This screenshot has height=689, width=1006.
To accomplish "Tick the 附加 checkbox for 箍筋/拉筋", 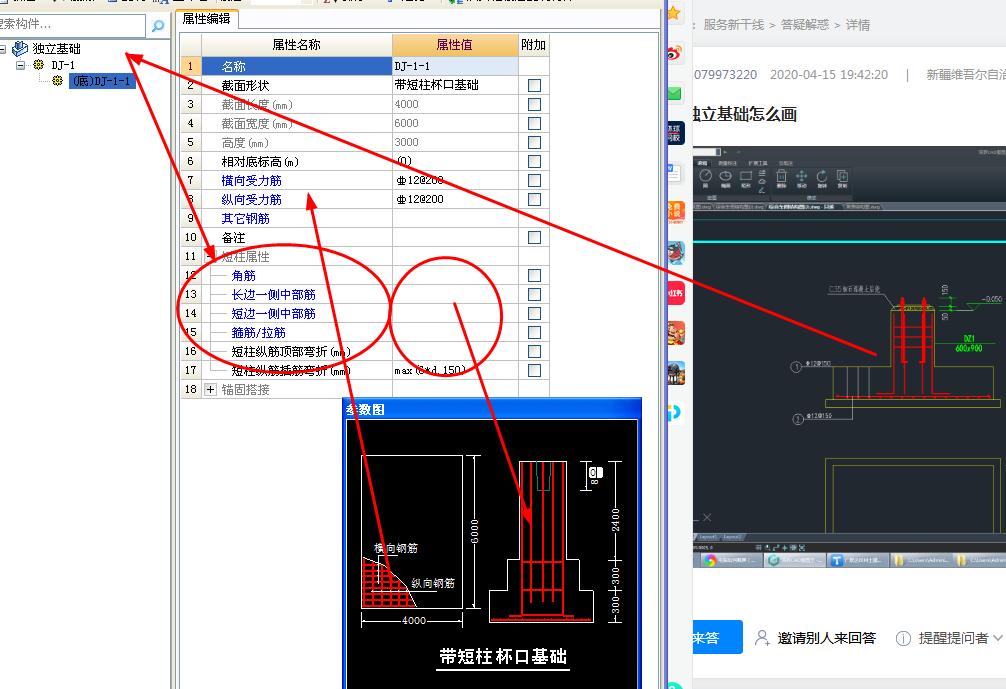I will pyautogui.click(x=534, y=332).
